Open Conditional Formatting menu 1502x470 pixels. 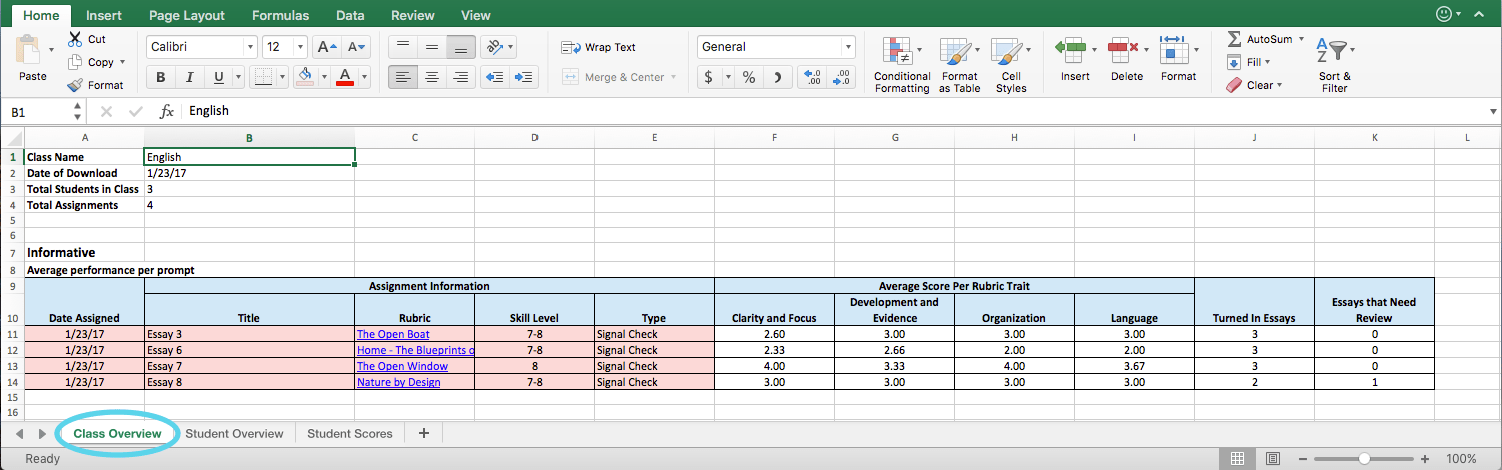pos(902,65)
